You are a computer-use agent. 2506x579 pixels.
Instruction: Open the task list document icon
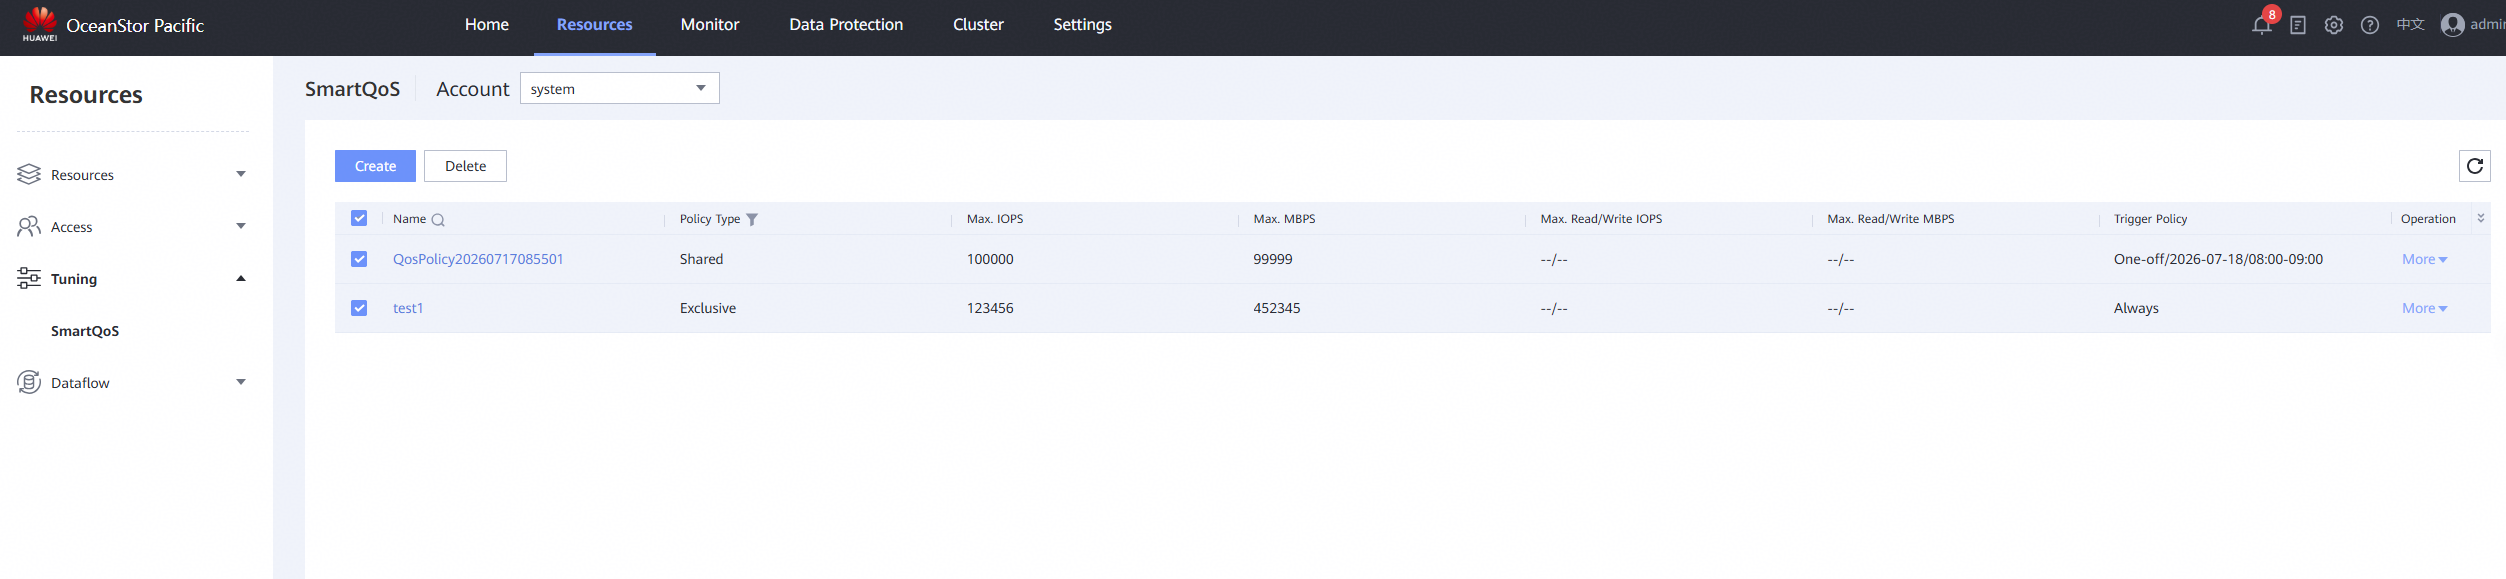[2298, 25]
